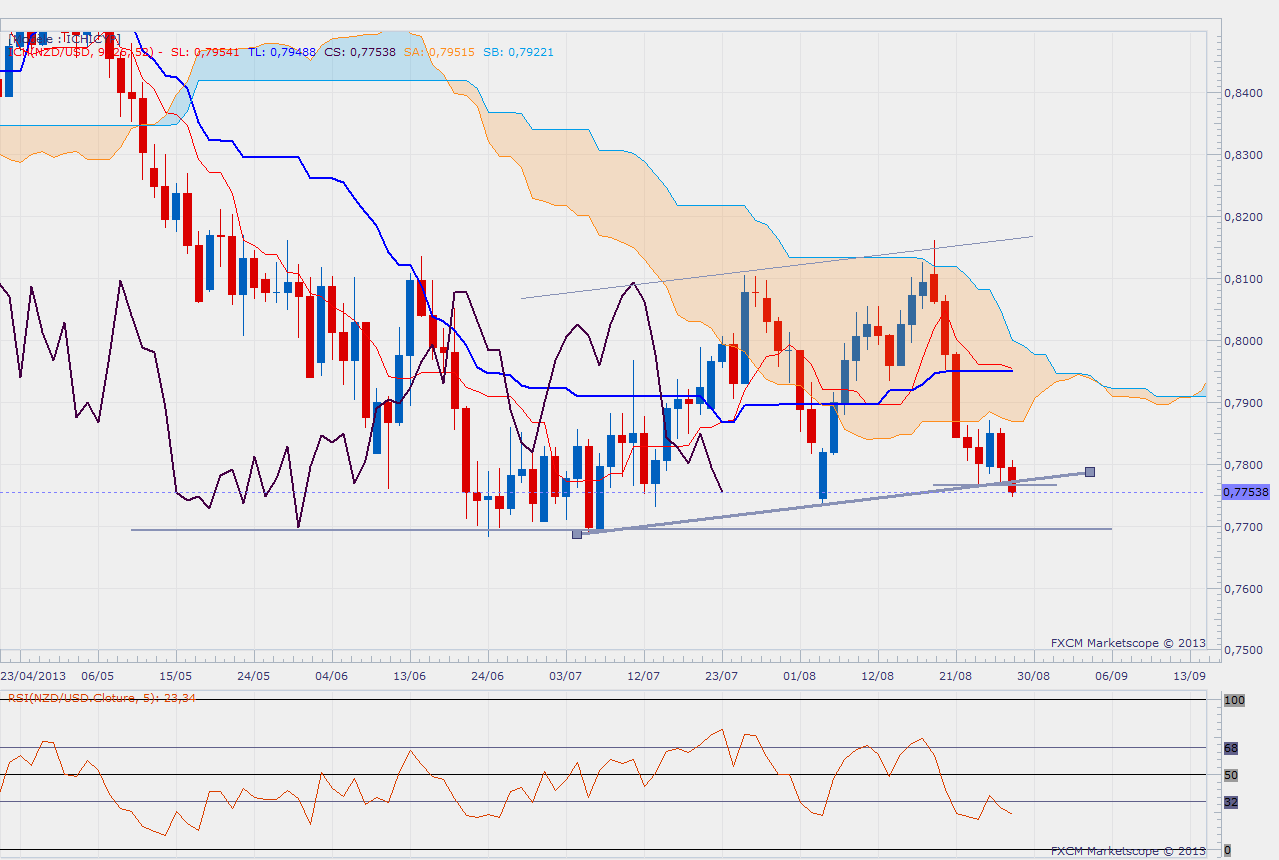Click the 0,7700 price axis value

[1243, 527]
